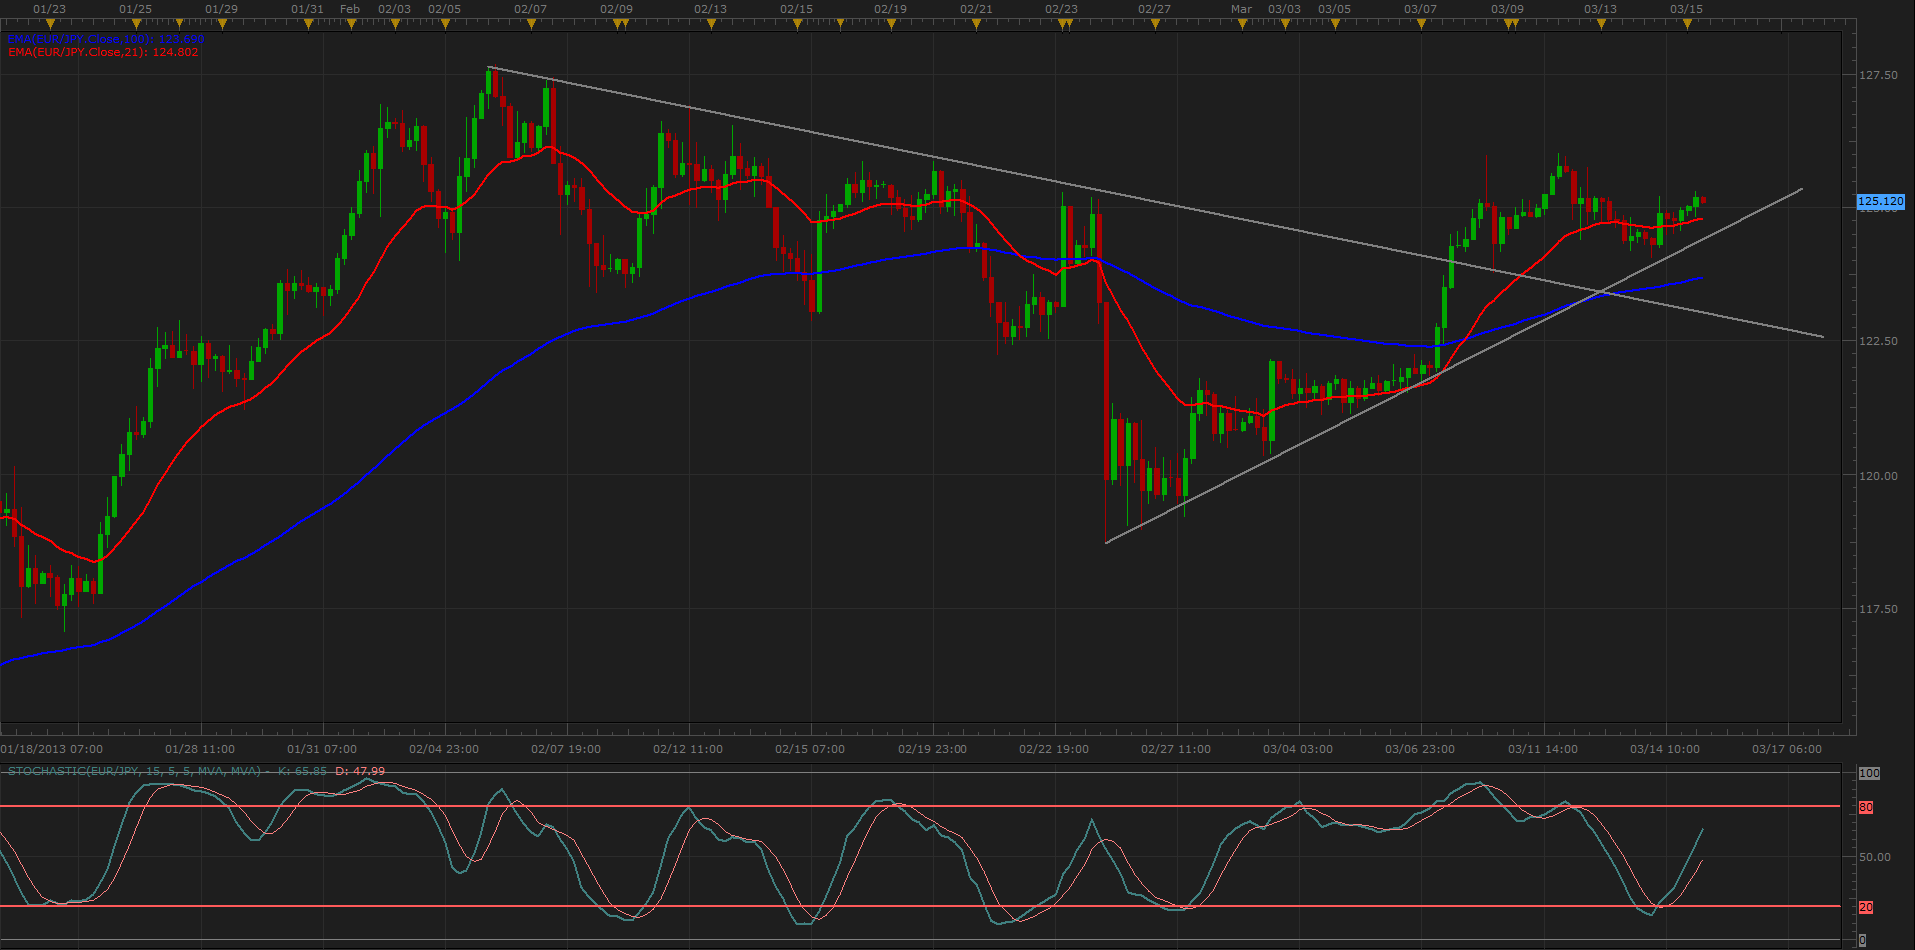Screen dimensions: 1915x950
Task: Click the 127.50 label on price axis
Action: (x=1877, y=75)
